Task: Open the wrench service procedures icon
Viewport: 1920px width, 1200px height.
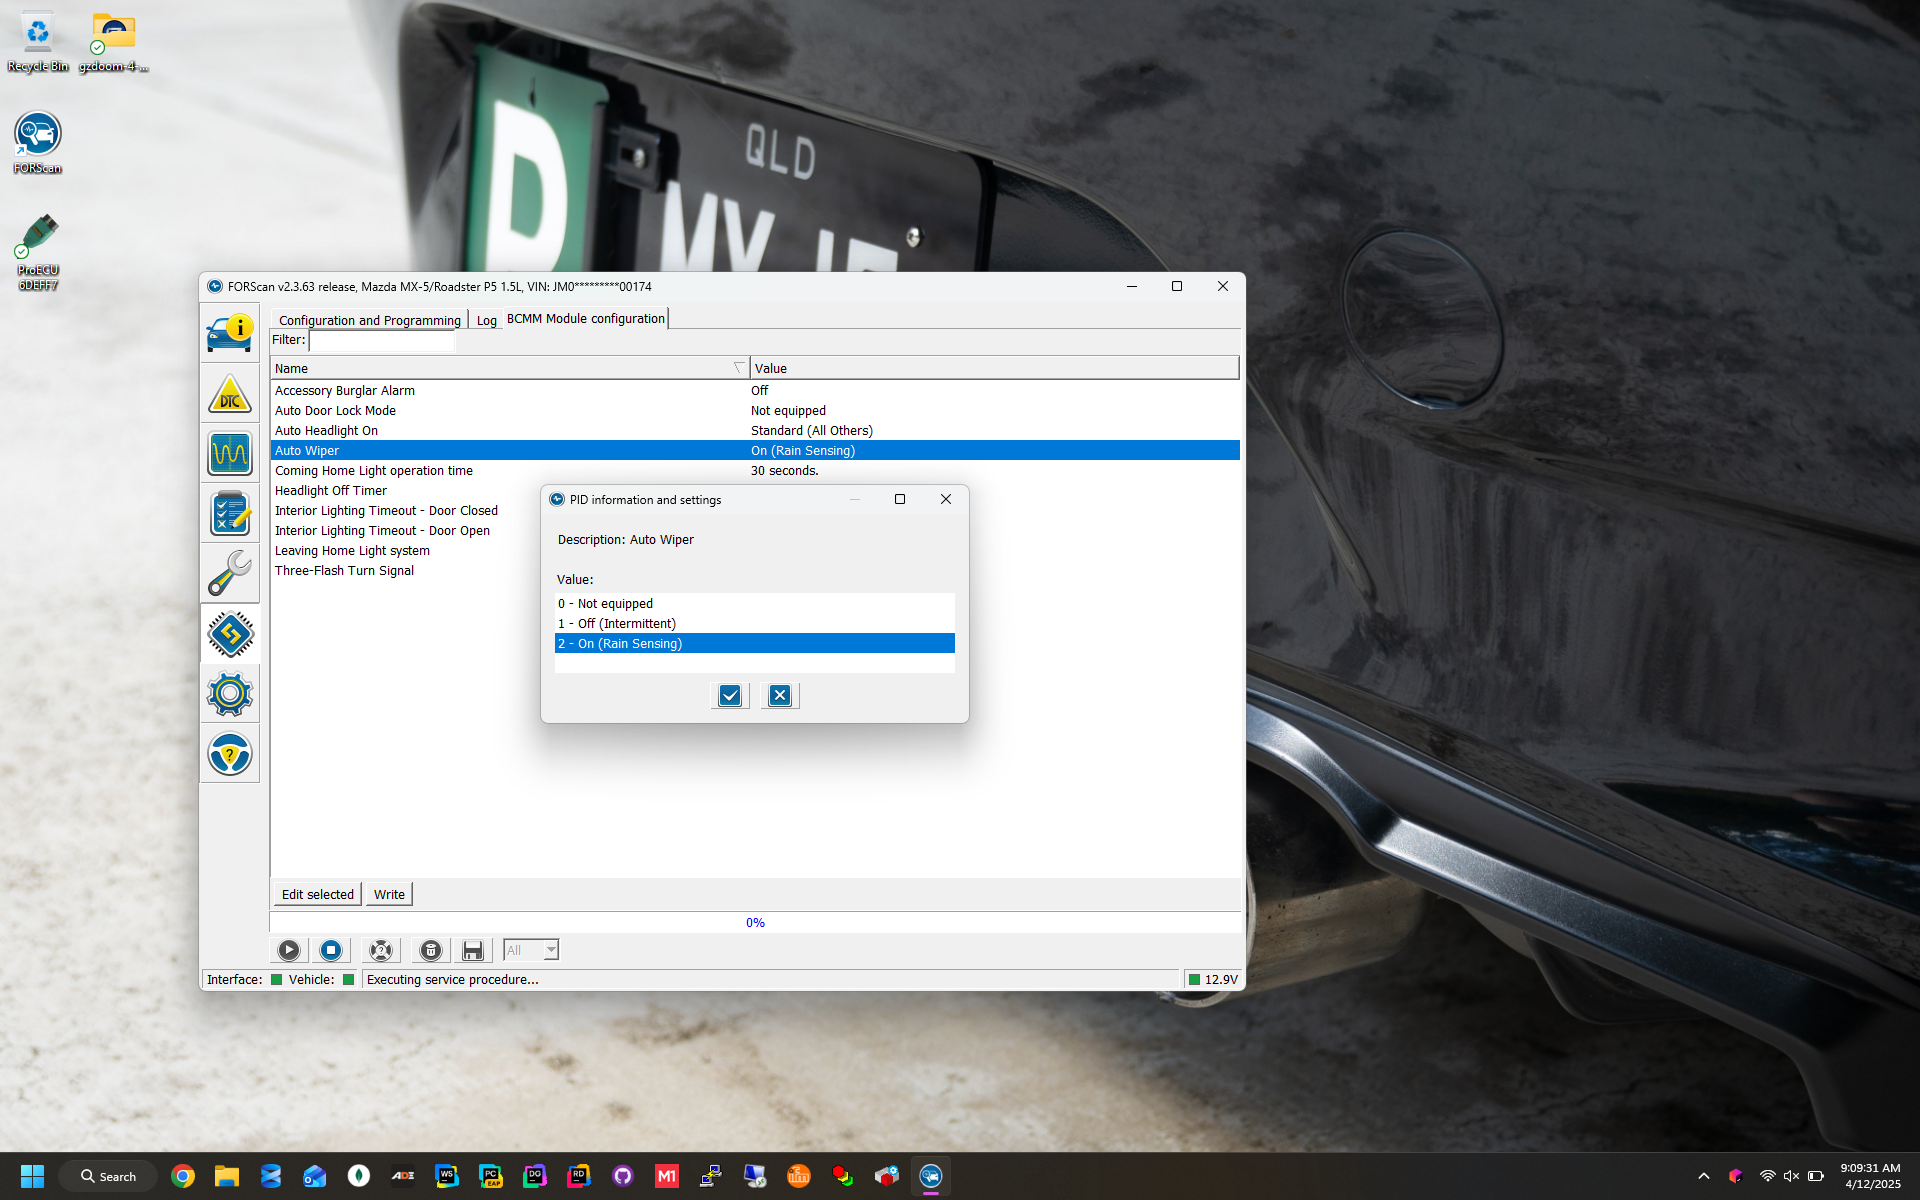Action: click(x=229, y=574)
